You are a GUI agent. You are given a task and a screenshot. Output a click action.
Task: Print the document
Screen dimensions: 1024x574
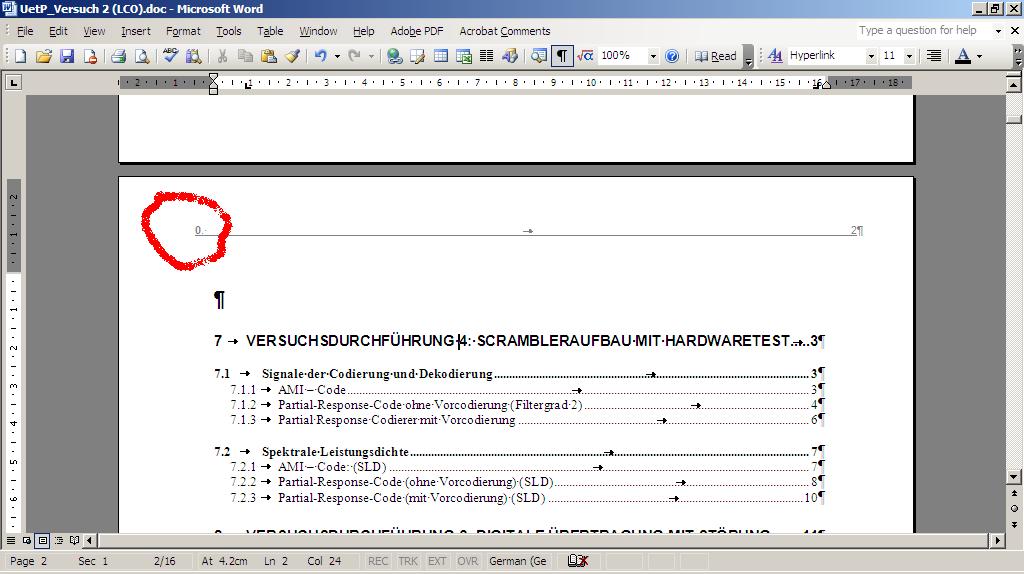pos(118,56)
